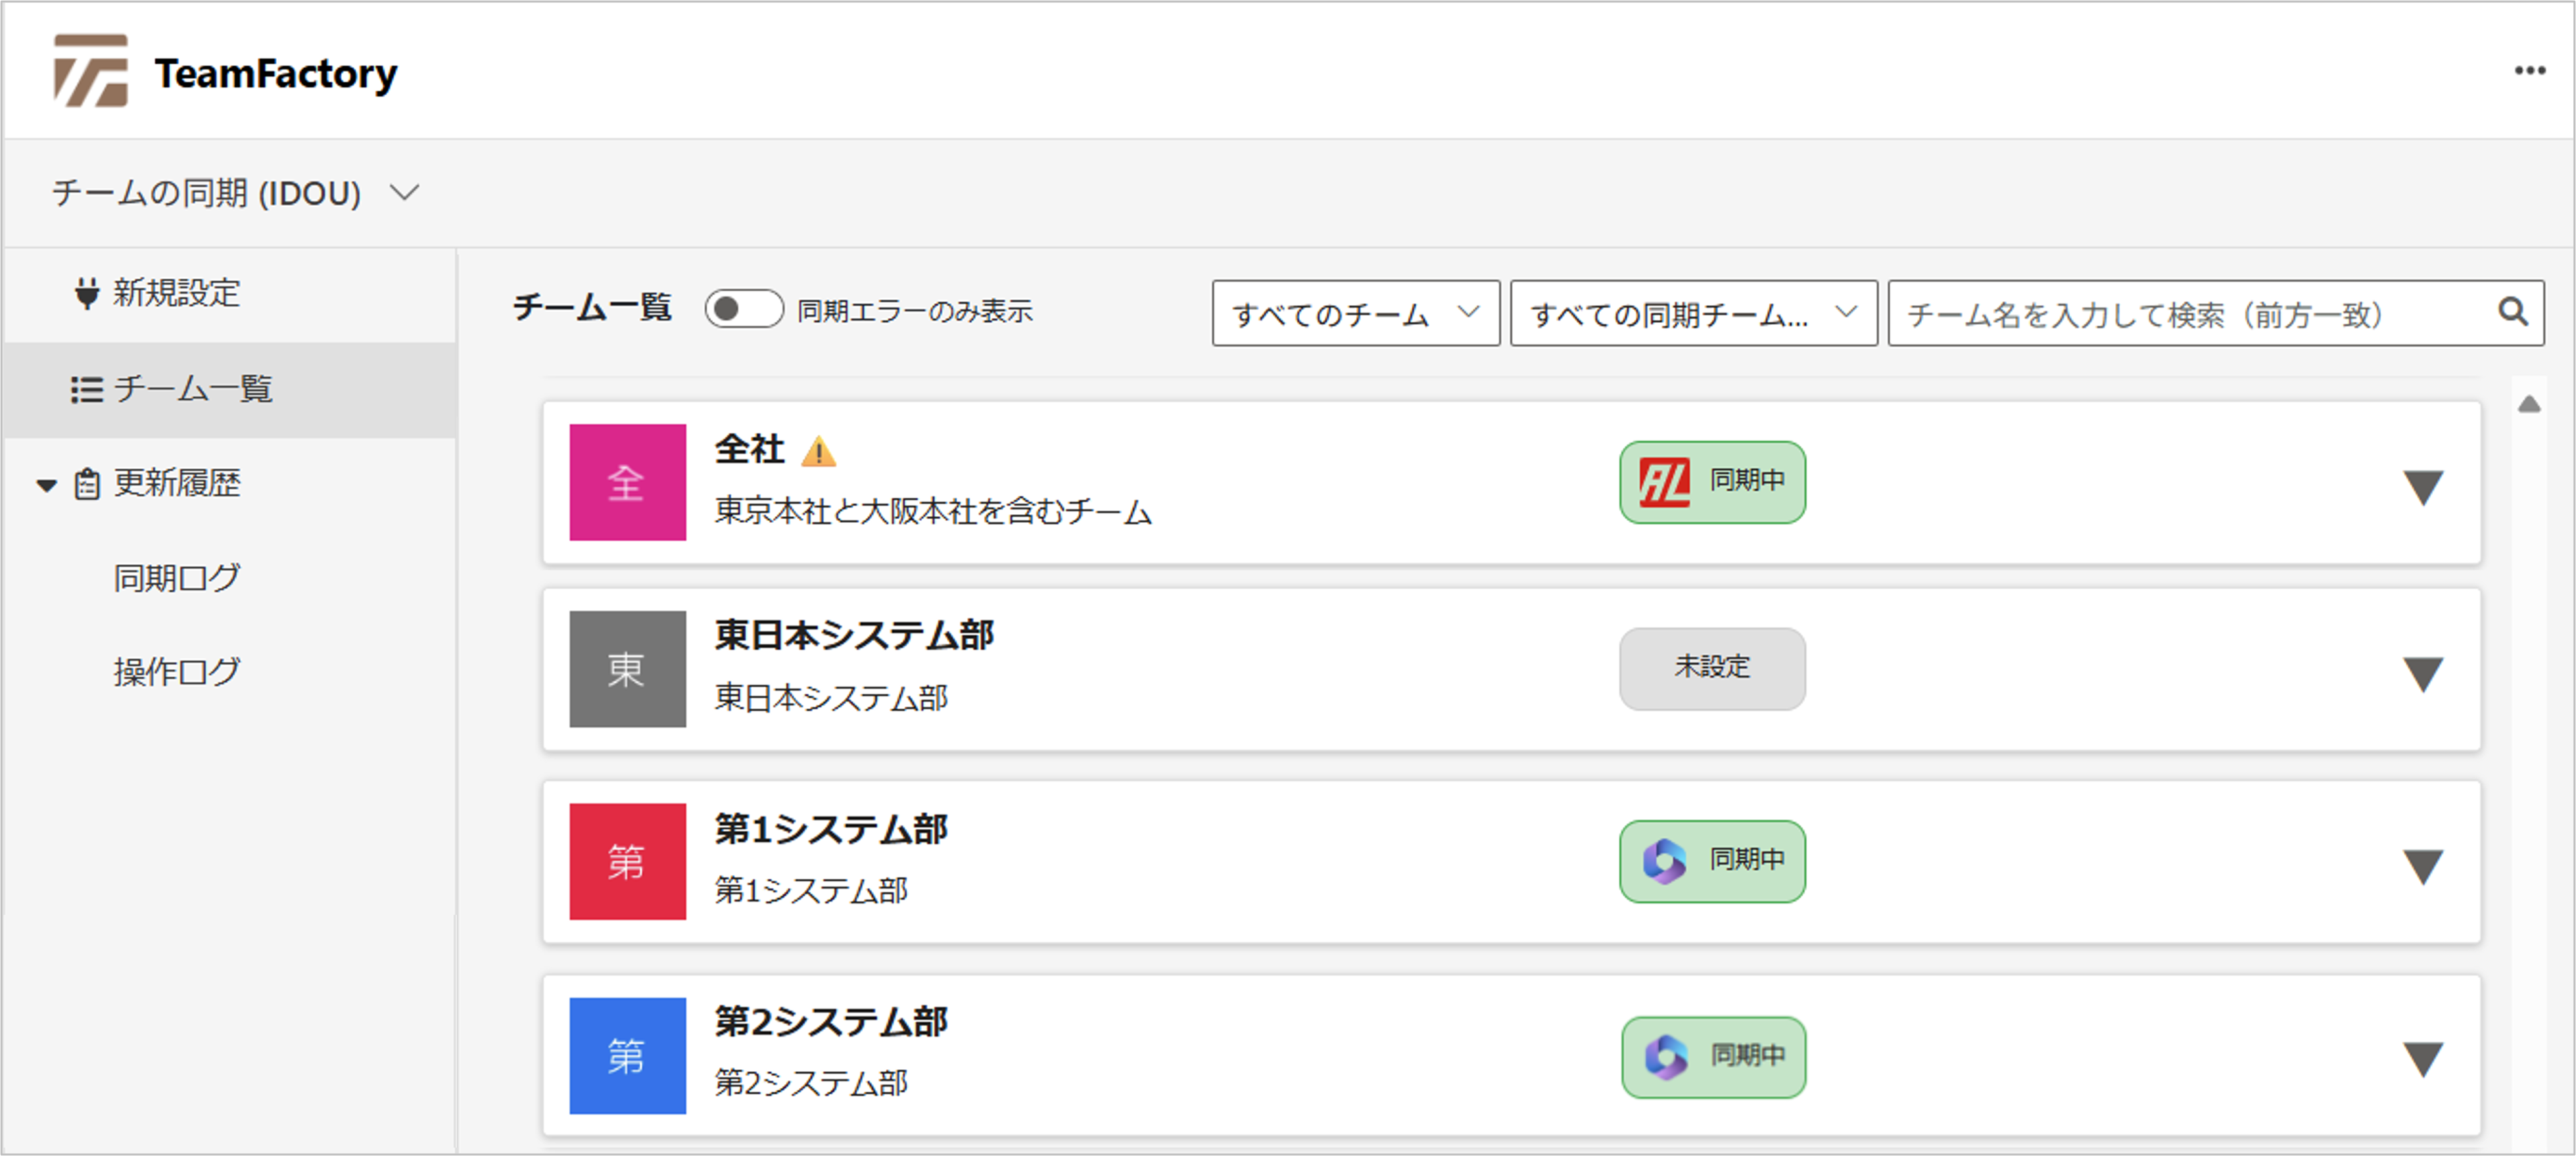Click the TeamFactory logo icon

[x=91, y=70]
